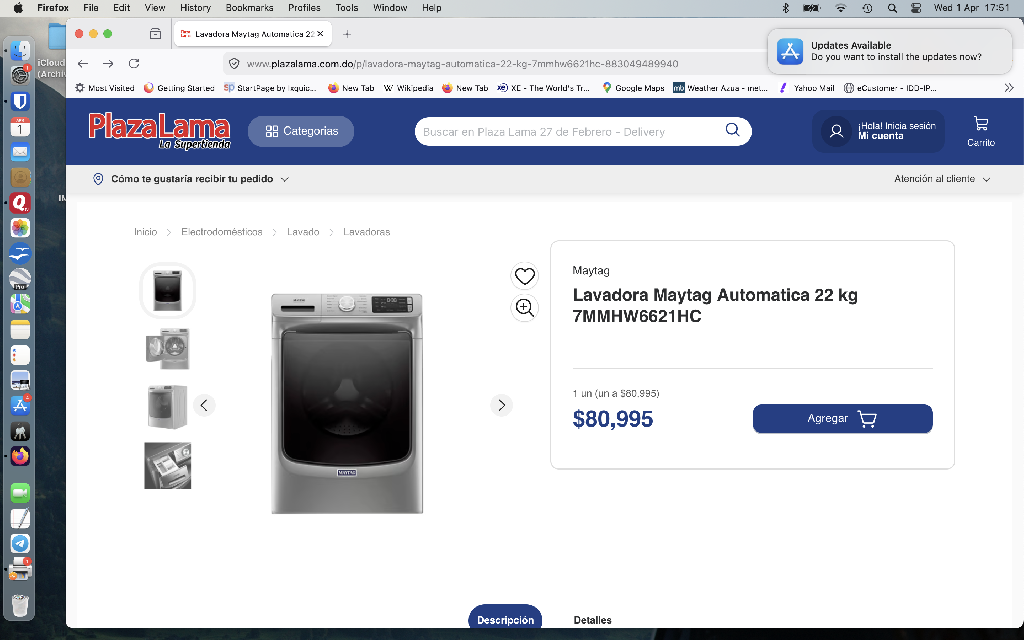Image resolution: width=1024 pixels, height=640 pixels.
Task: Open Google Maps bookmark
Action: [x=633, y=88]
